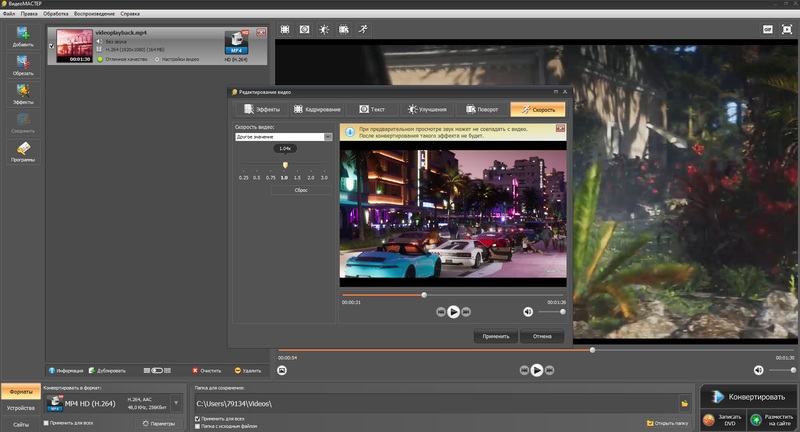Click the speed runner icon in the top toolbar
This screenshot has width=800, height=432.
[363, 30]
